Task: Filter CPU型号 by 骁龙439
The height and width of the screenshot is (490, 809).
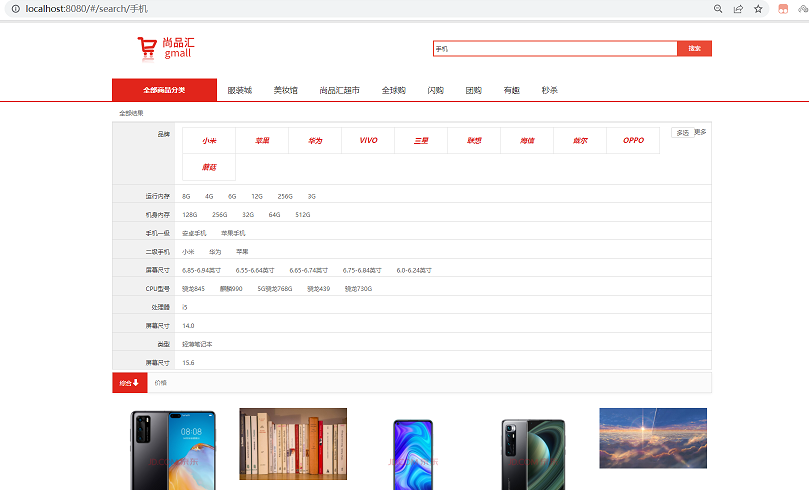Action: (x=318, y=289)
